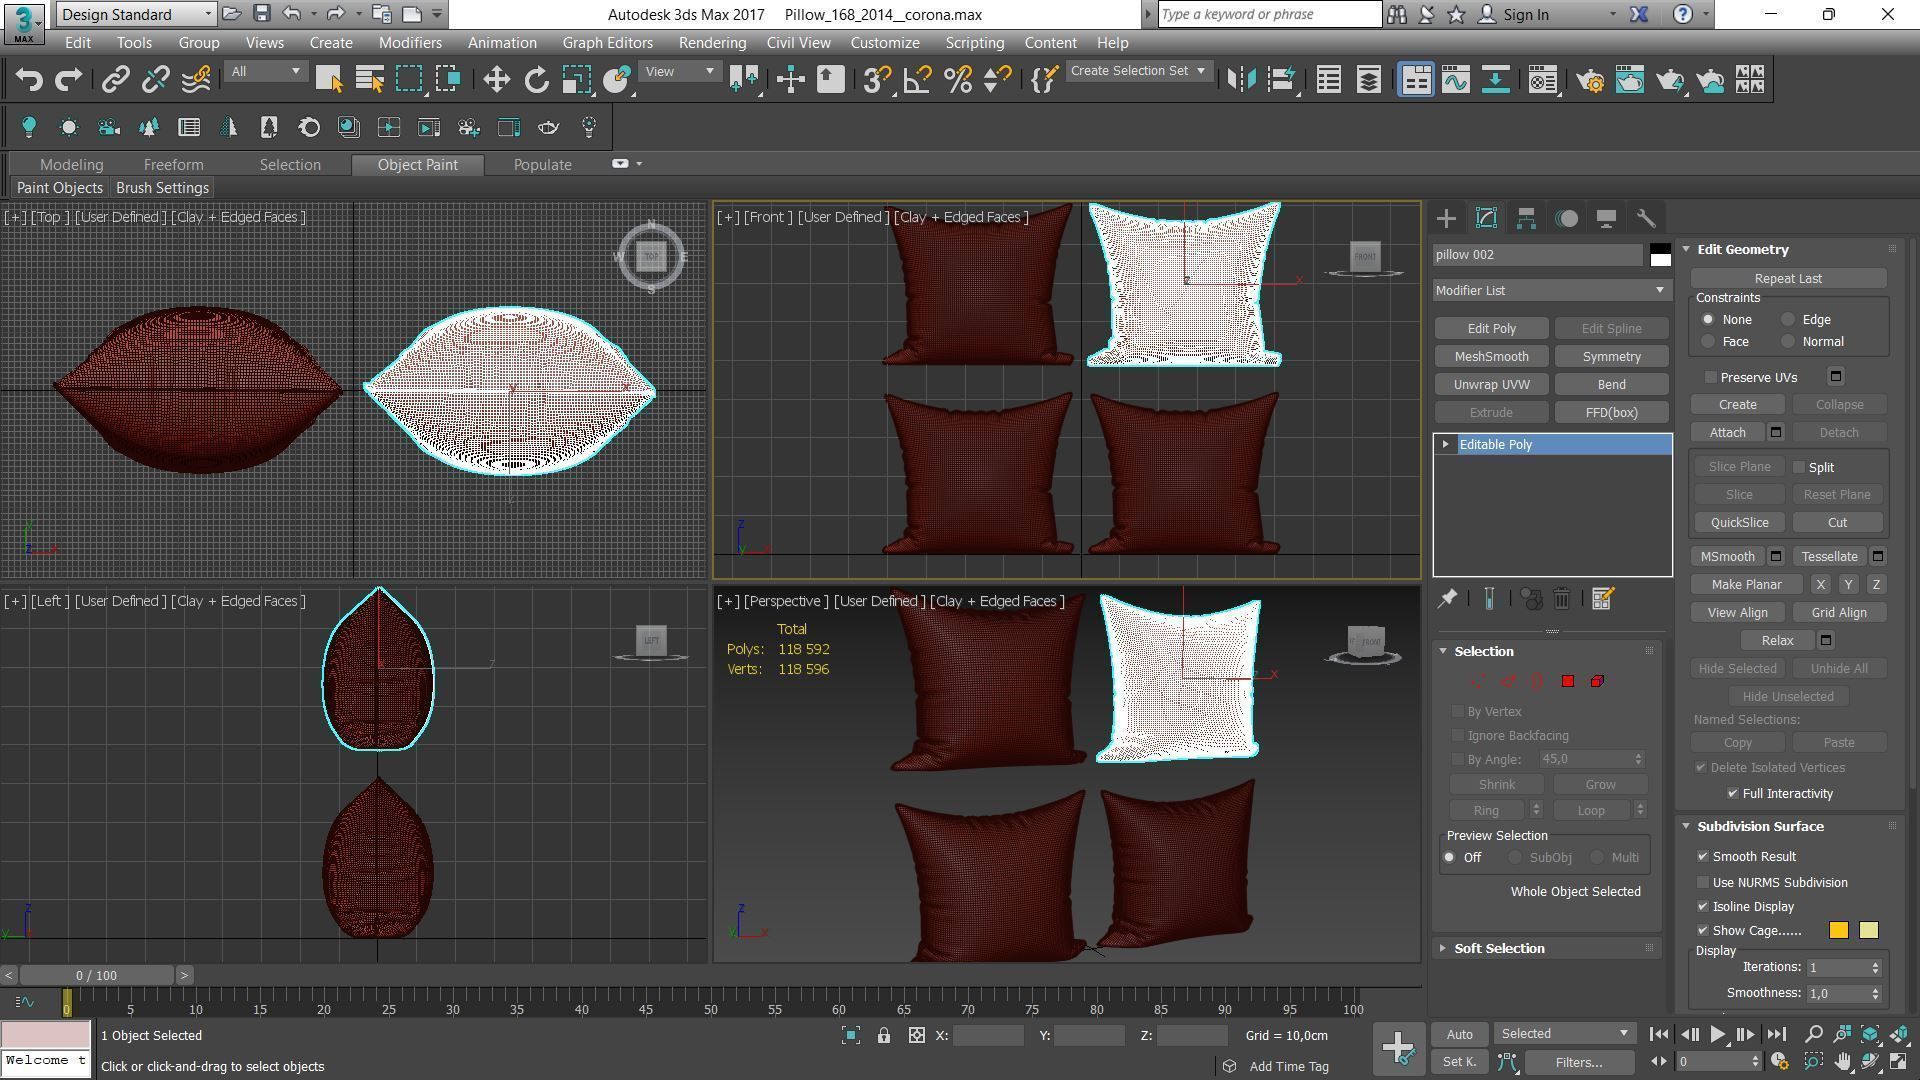Choose the Select Object tool
Image resolution: width=1920 pixels, height=1080 pixels.
pos(329,80)
